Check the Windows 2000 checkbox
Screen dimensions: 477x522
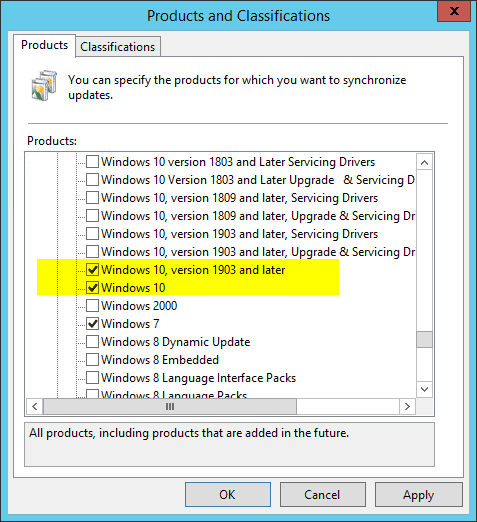92,306
